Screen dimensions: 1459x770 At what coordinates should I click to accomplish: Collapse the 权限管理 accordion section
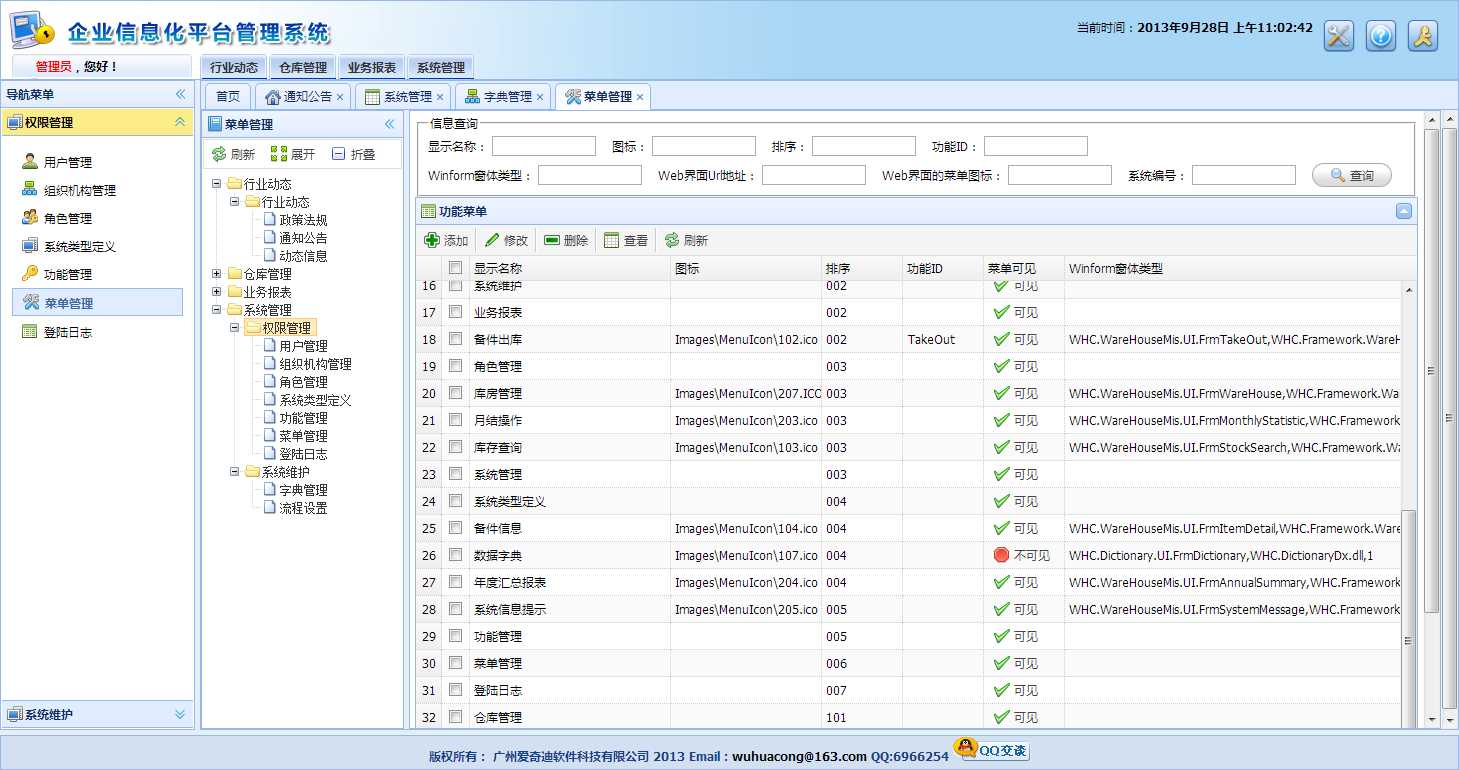(x=180, y=122)
